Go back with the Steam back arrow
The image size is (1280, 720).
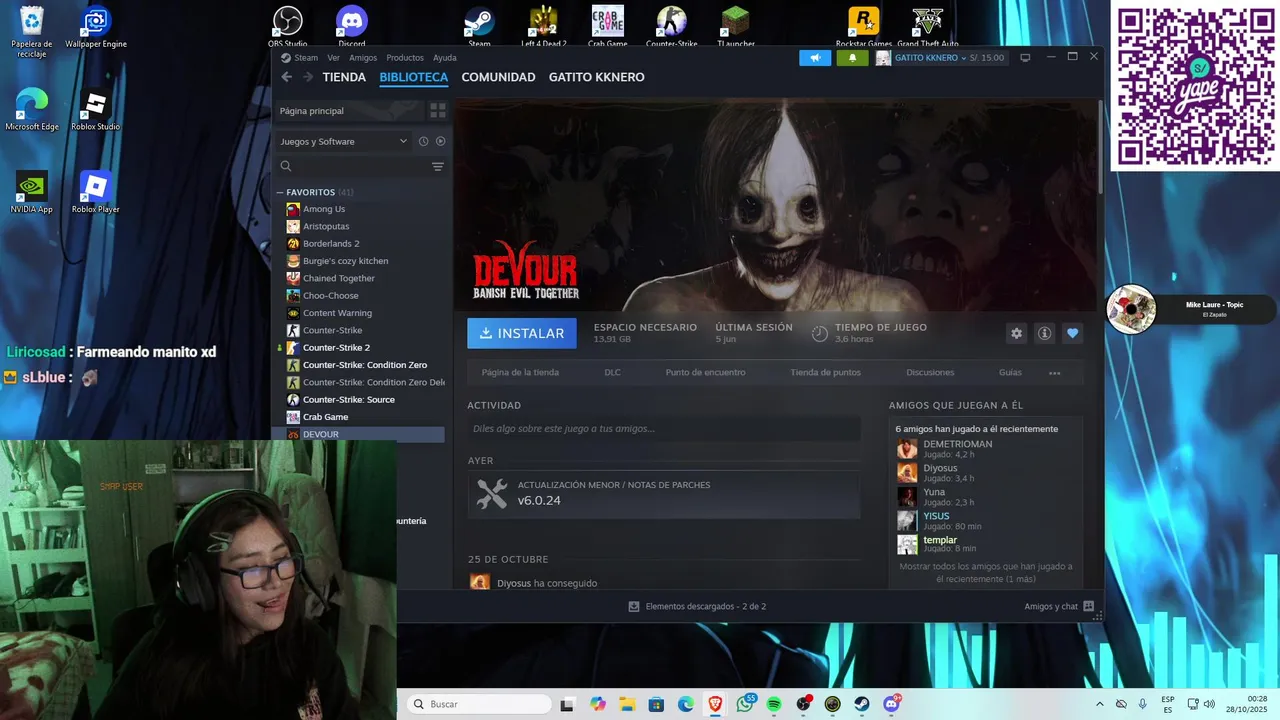coord(287,77)
